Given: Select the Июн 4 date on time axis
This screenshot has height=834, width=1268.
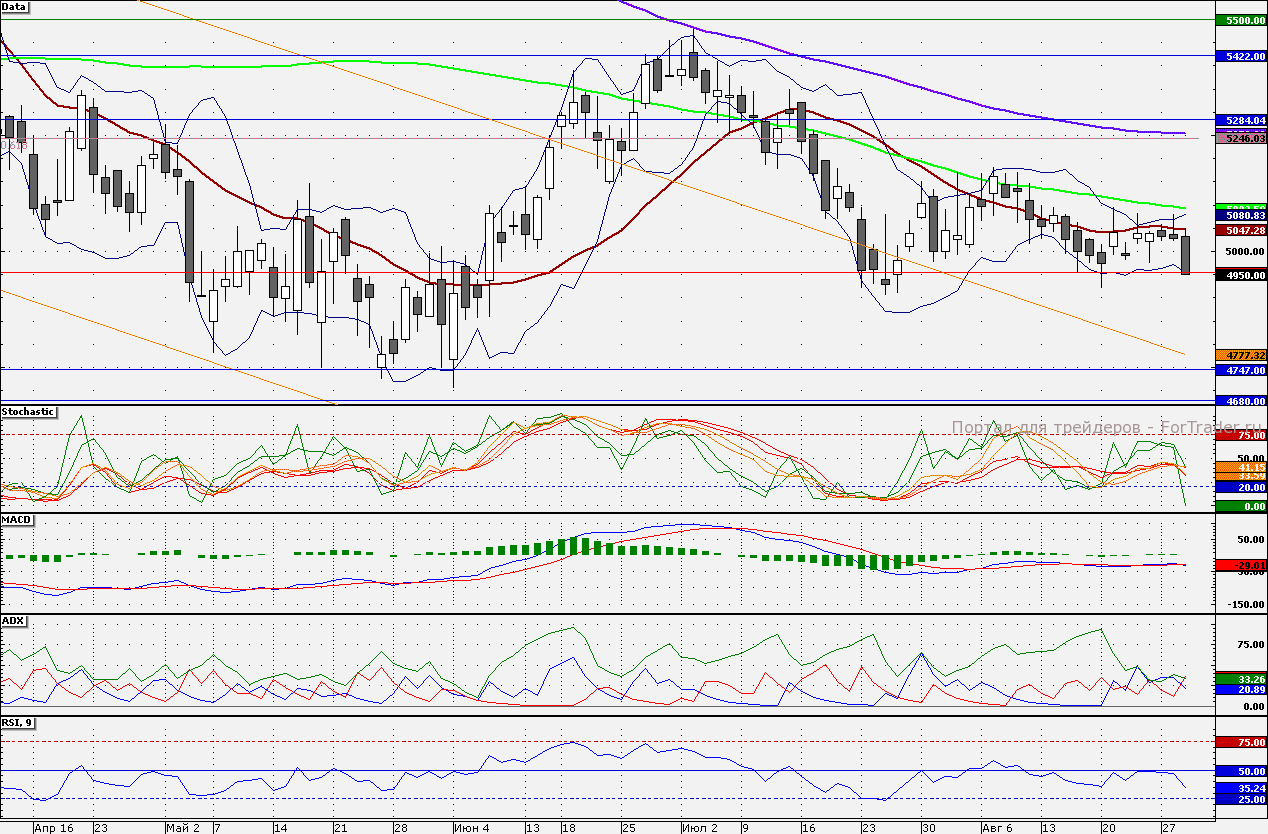Looking at the screenshot, I should point(471,828).
